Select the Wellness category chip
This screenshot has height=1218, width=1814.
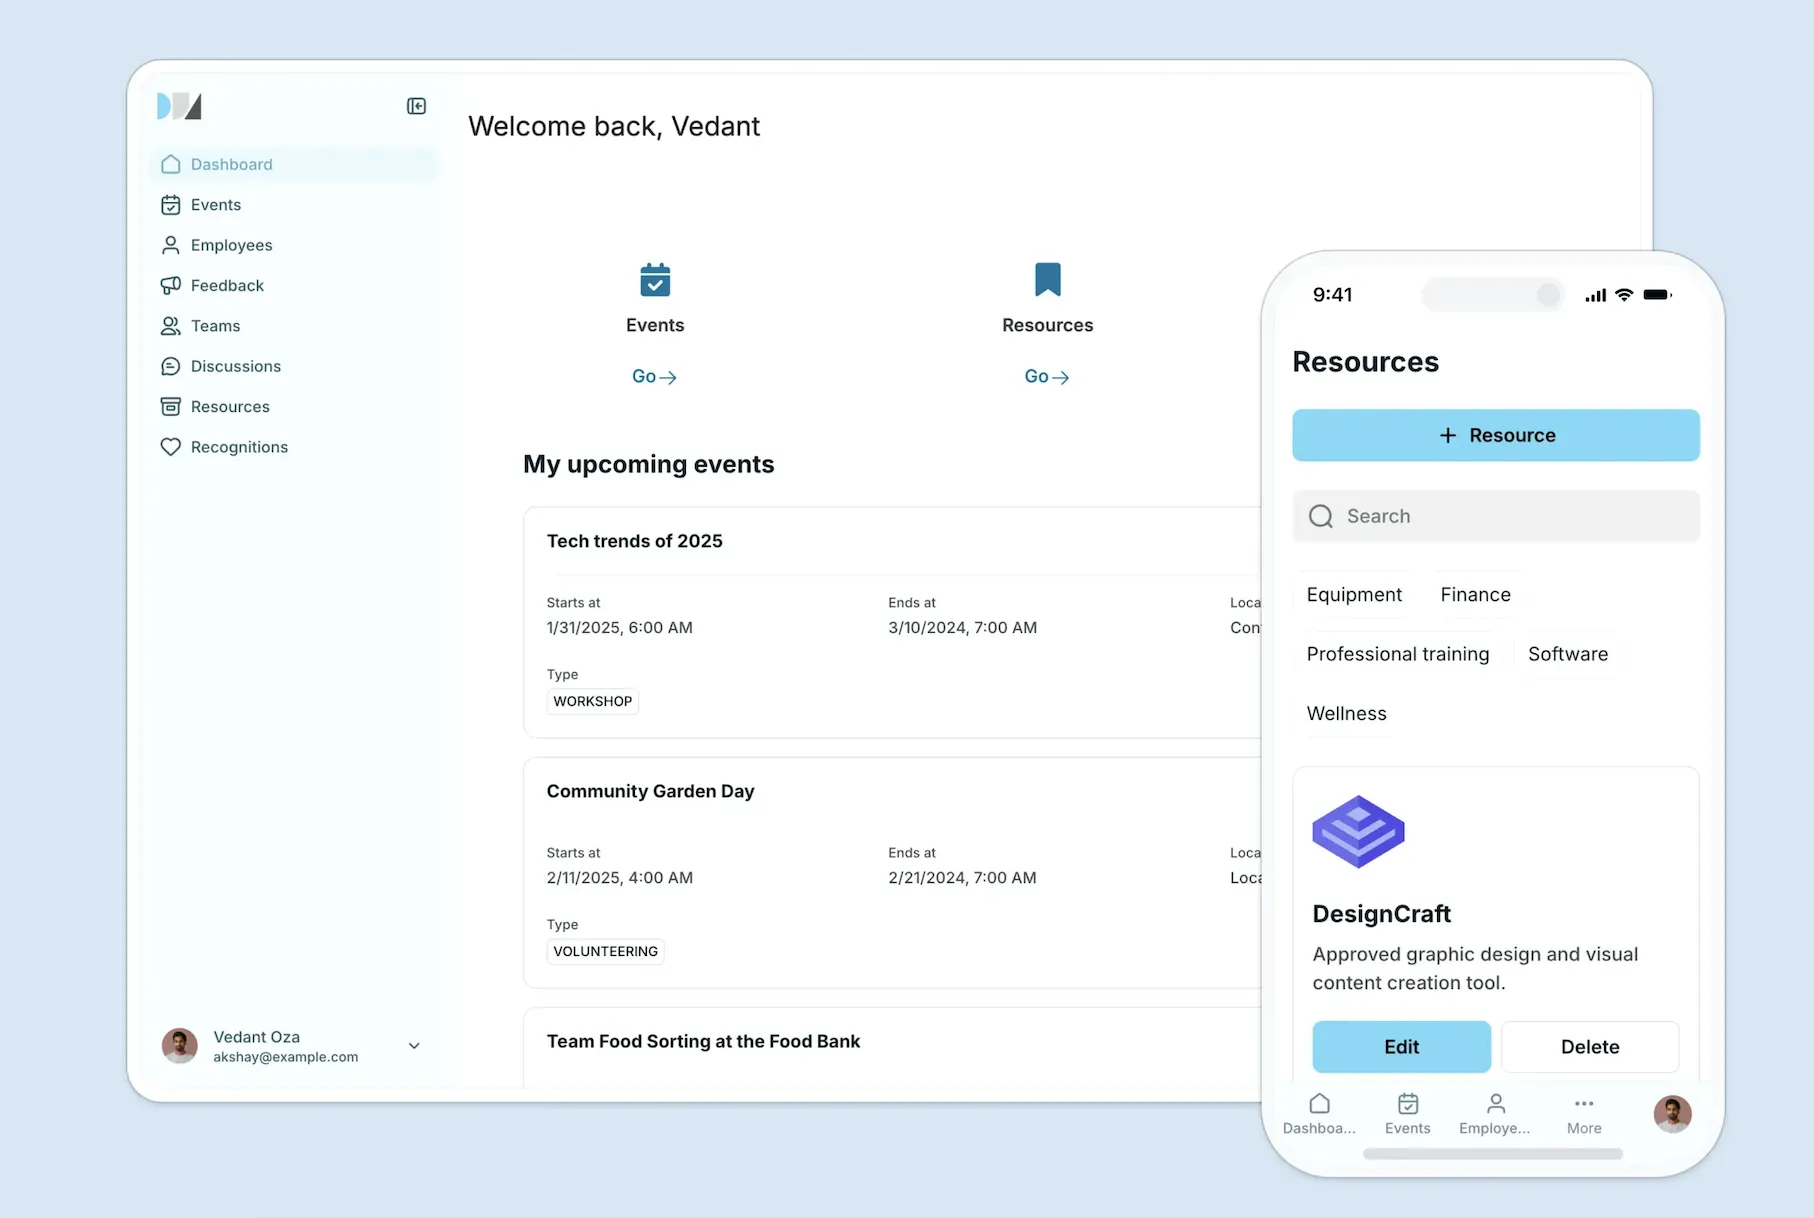coord(1346,714)
